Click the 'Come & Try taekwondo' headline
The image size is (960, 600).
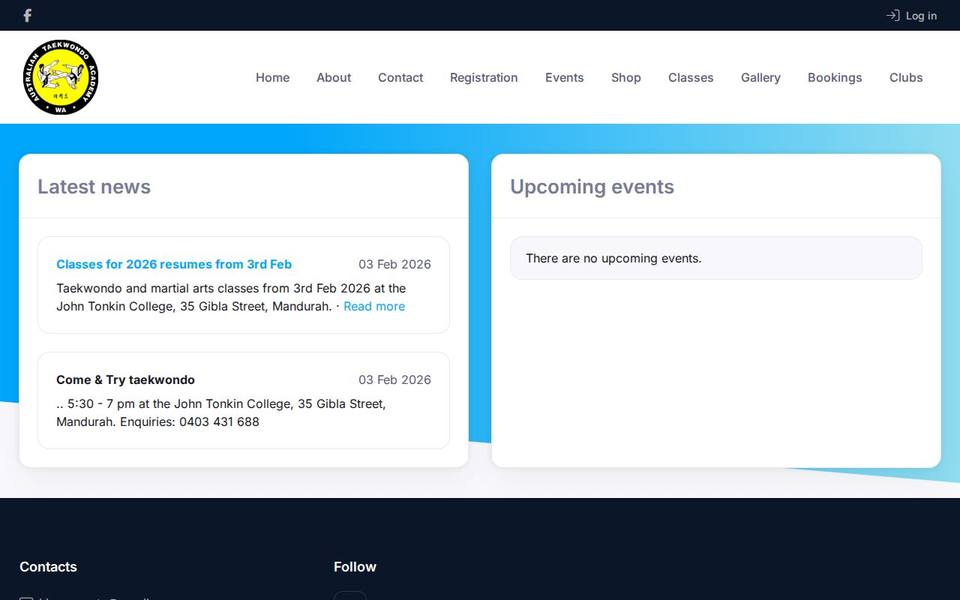point(126,380)
